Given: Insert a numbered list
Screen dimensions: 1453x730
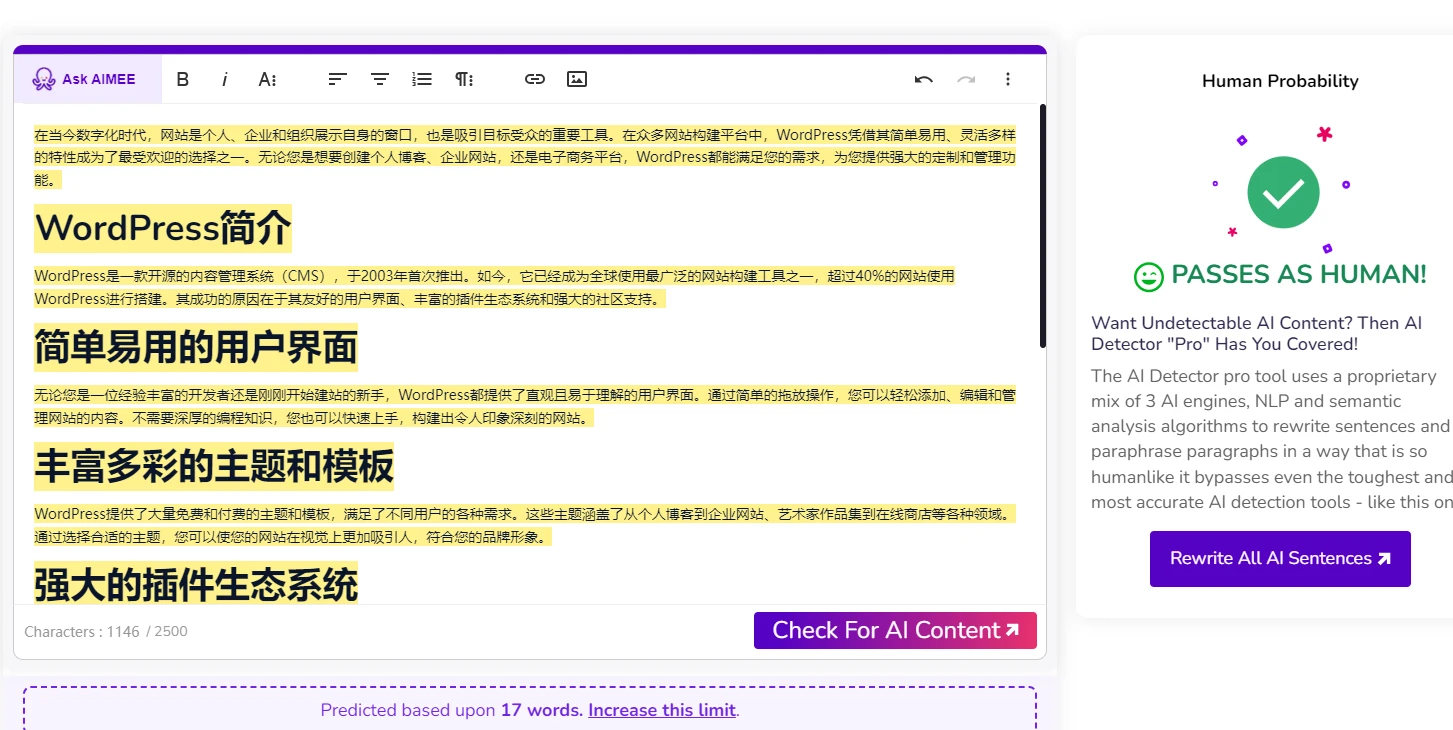Looking at the screenshot, I should [422, 79].
